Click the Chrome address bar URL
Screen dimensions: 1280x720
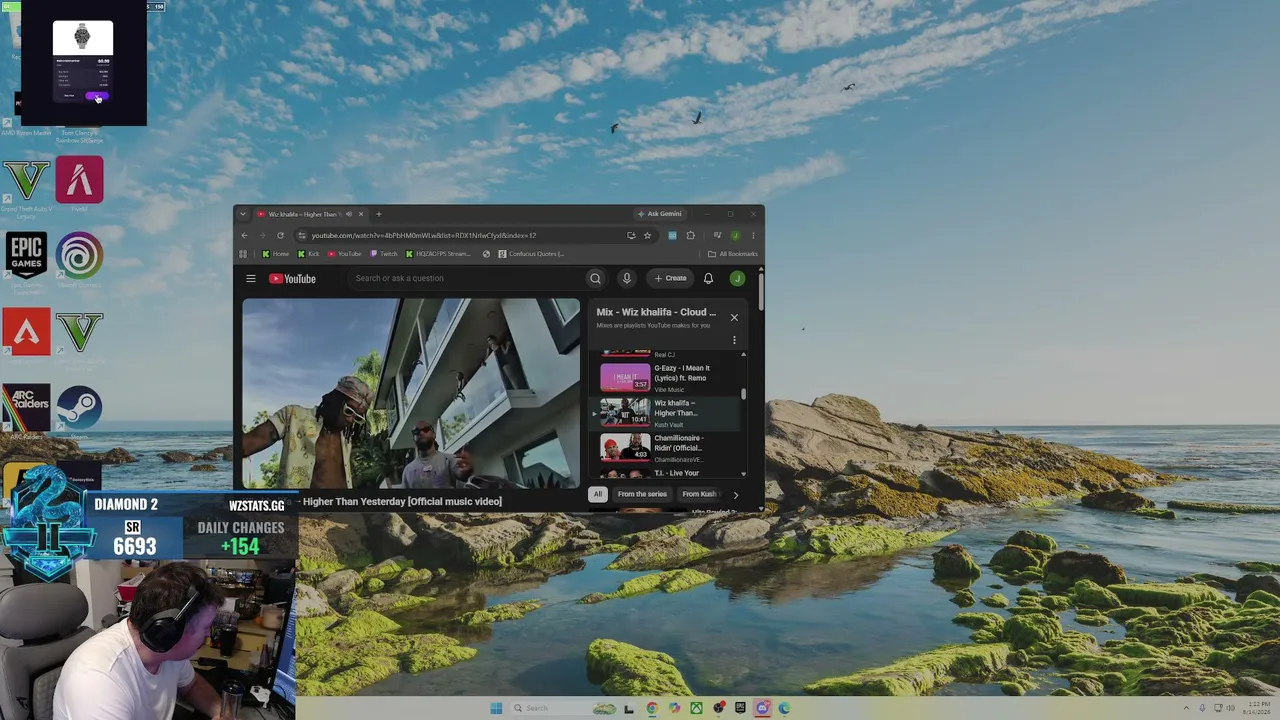pyautogui.click(x=423, y=236)
